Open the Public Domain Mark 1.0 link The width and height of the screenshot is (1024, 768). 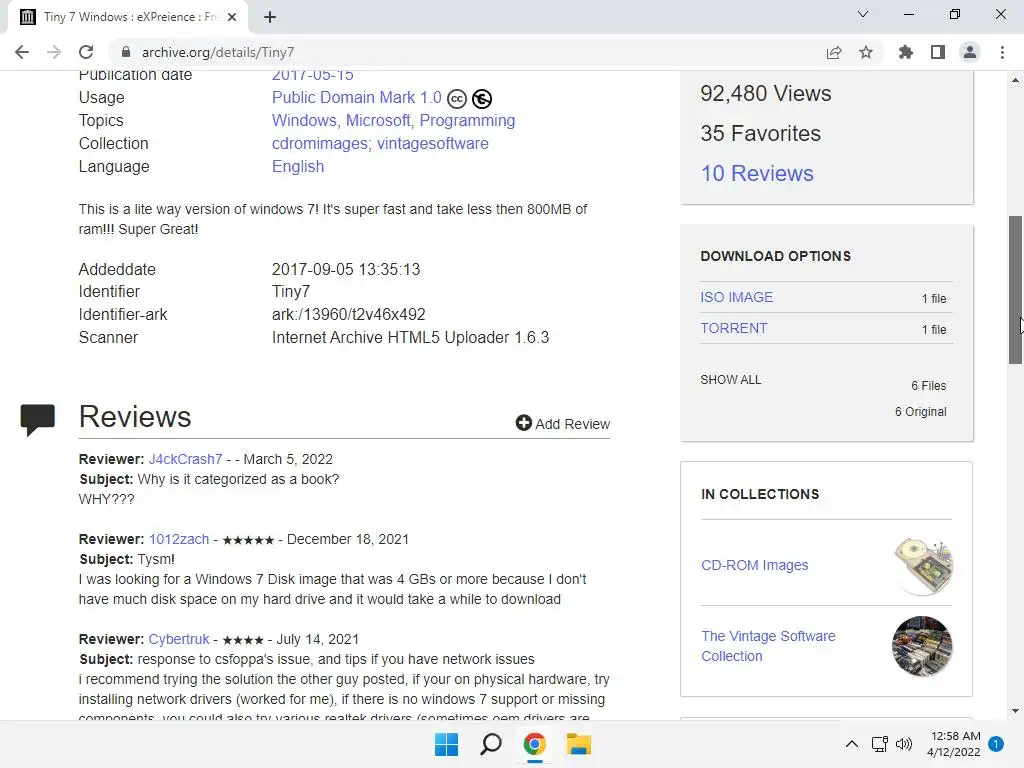[x=357, y=97]
